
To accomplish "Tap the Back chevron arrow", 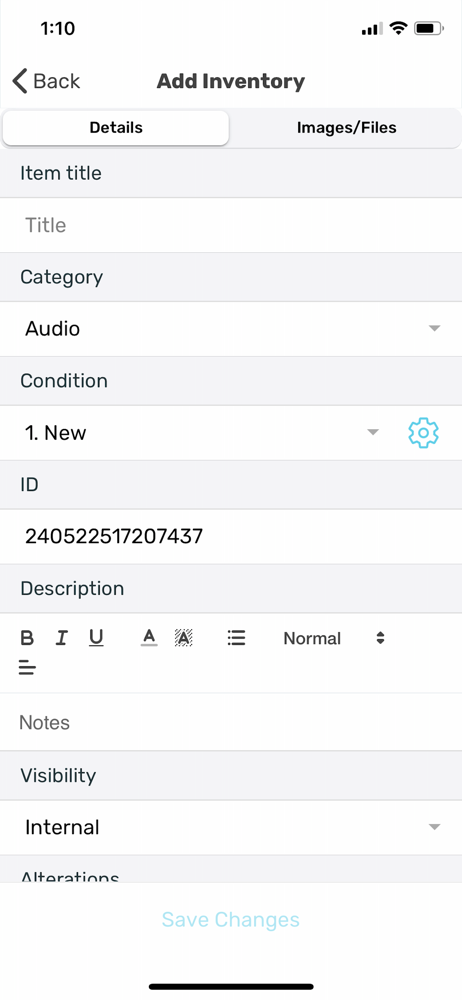I will point(20,82).
